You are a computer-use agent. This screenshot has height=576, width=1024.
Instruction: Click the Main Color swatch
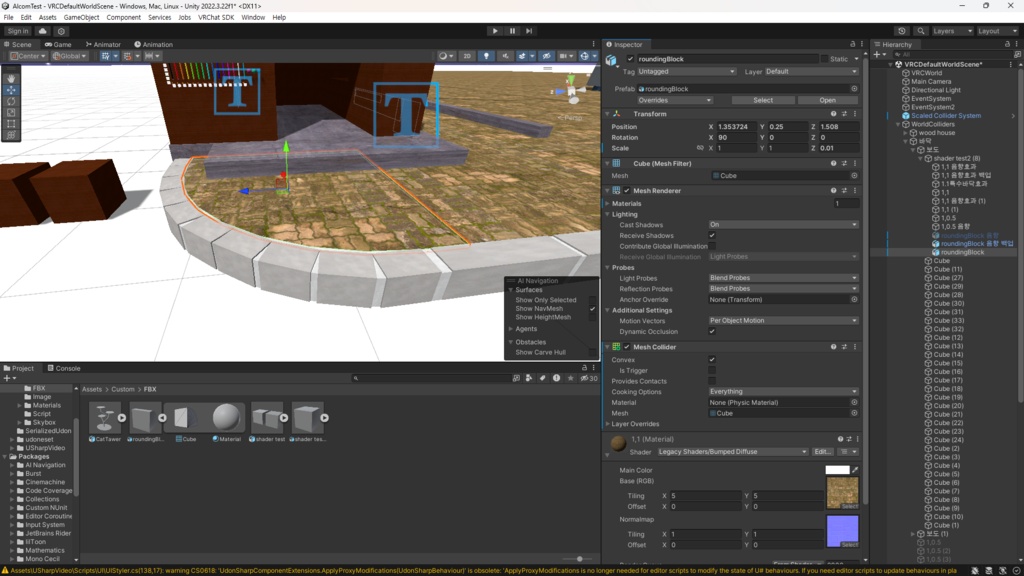(x=837, y=470)
